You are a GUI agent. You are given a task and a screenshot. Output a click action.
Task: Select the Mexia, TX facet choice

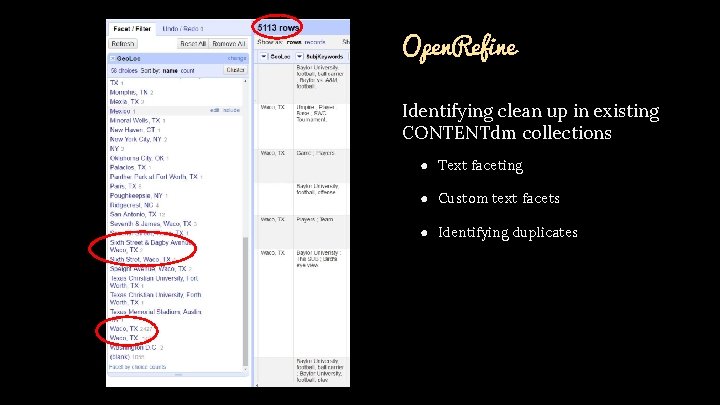tap(124, 101)
